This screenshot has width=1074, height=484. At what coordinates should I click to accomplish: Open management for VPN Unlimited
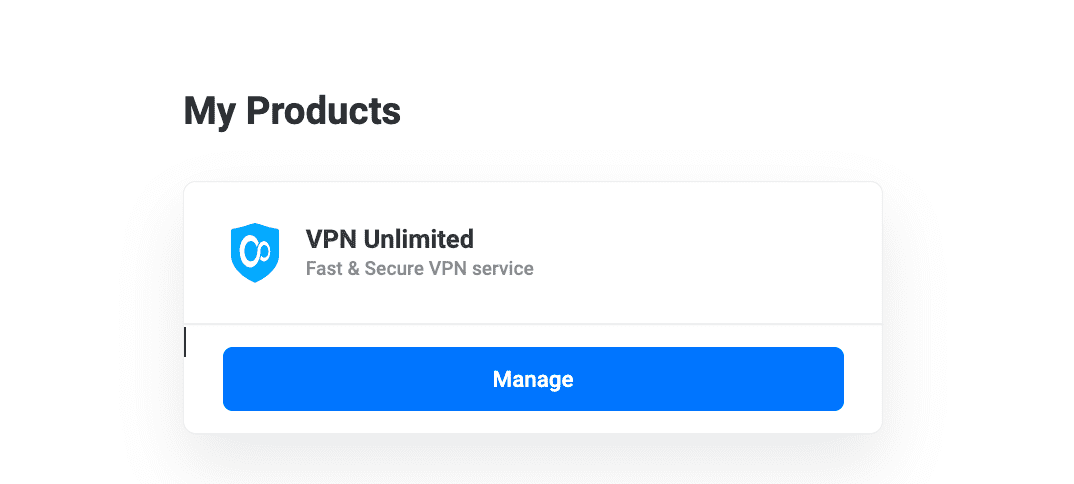[533, 379]
